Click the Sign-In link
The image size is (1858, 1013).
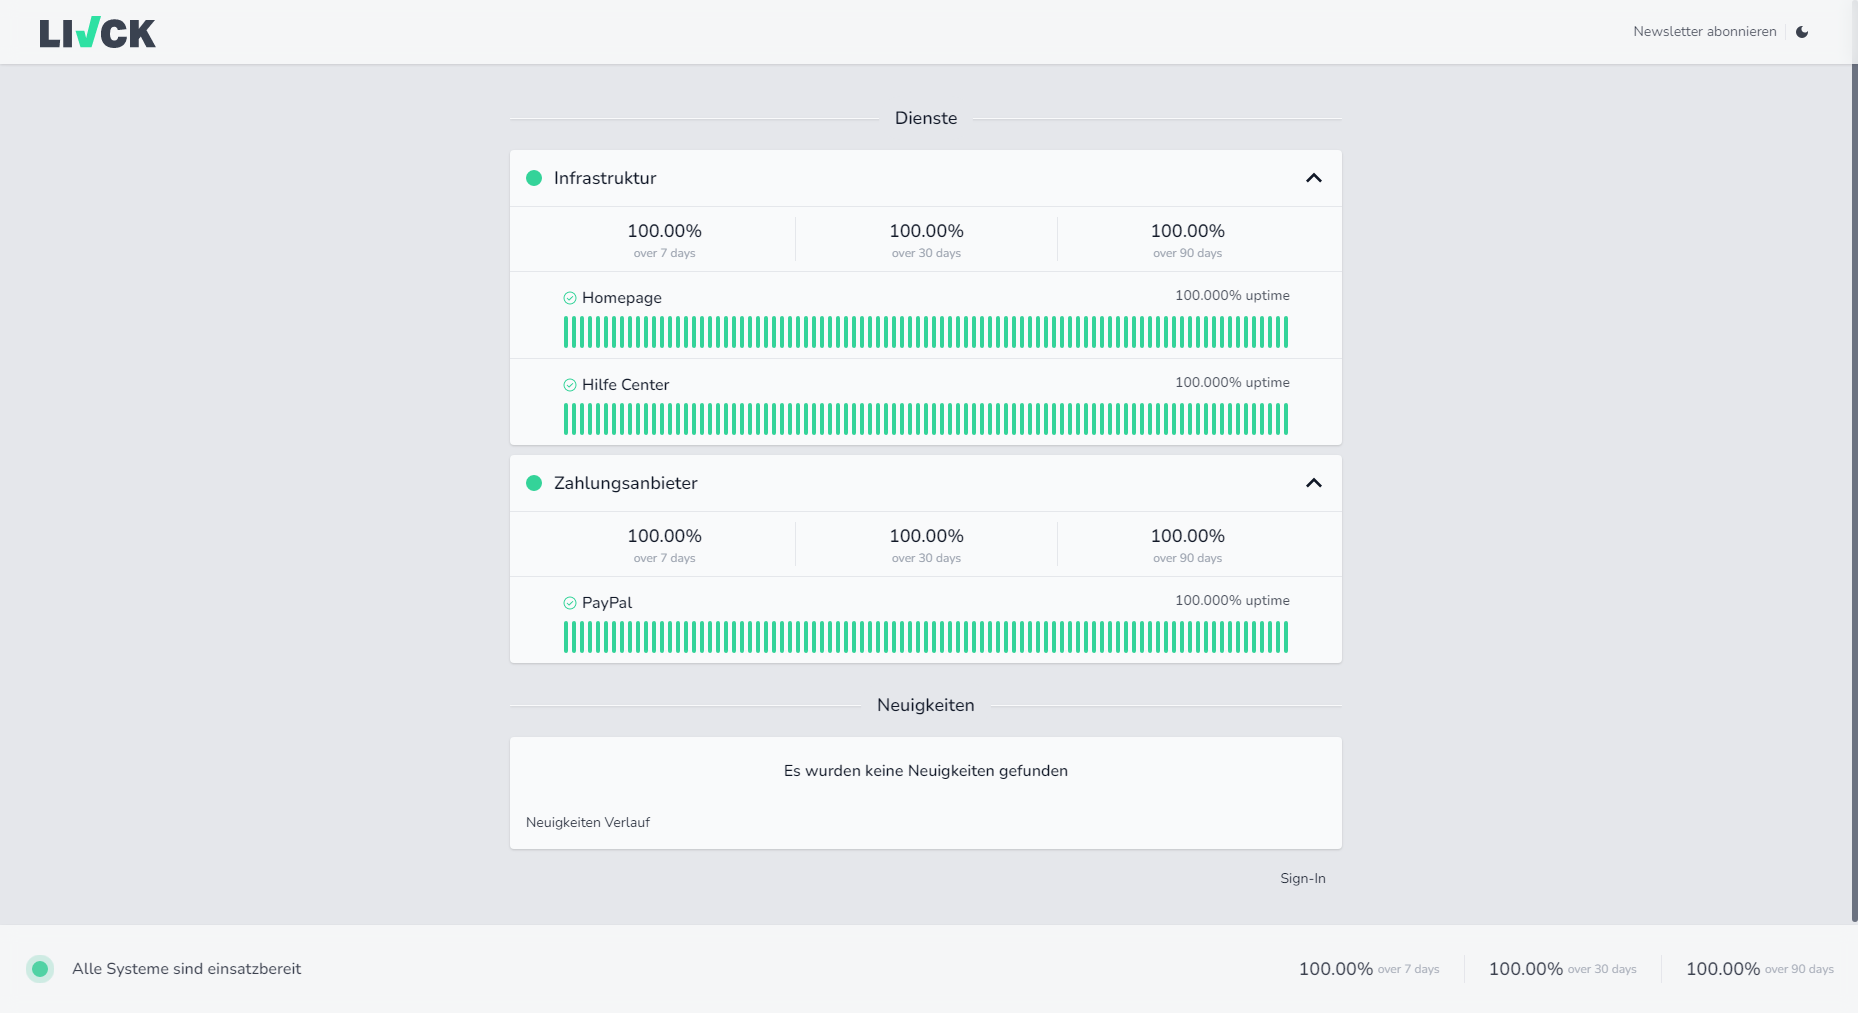(1302, 878)
